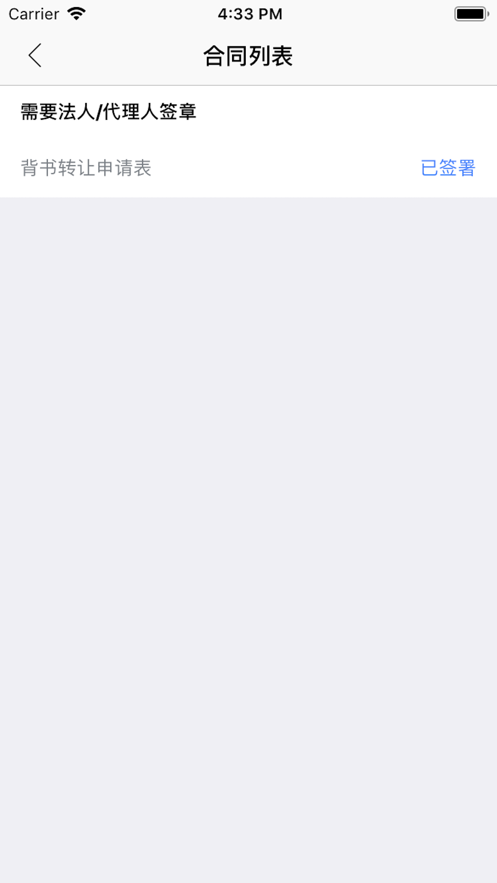Click the 背书转让申请表 label text
This screenshot has width=497, height=883.
point(86,168)
